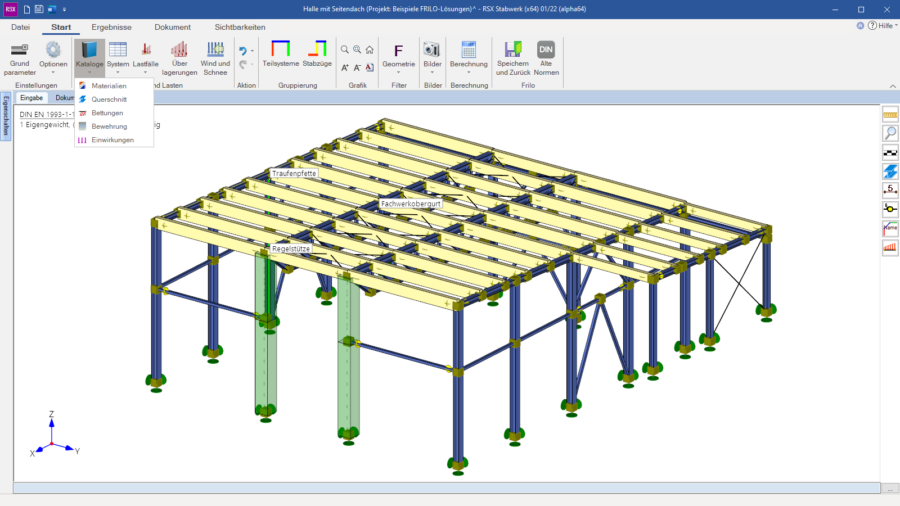Select Materialien in the Kataloge menu
900x506 pixels.
(109, 86)
